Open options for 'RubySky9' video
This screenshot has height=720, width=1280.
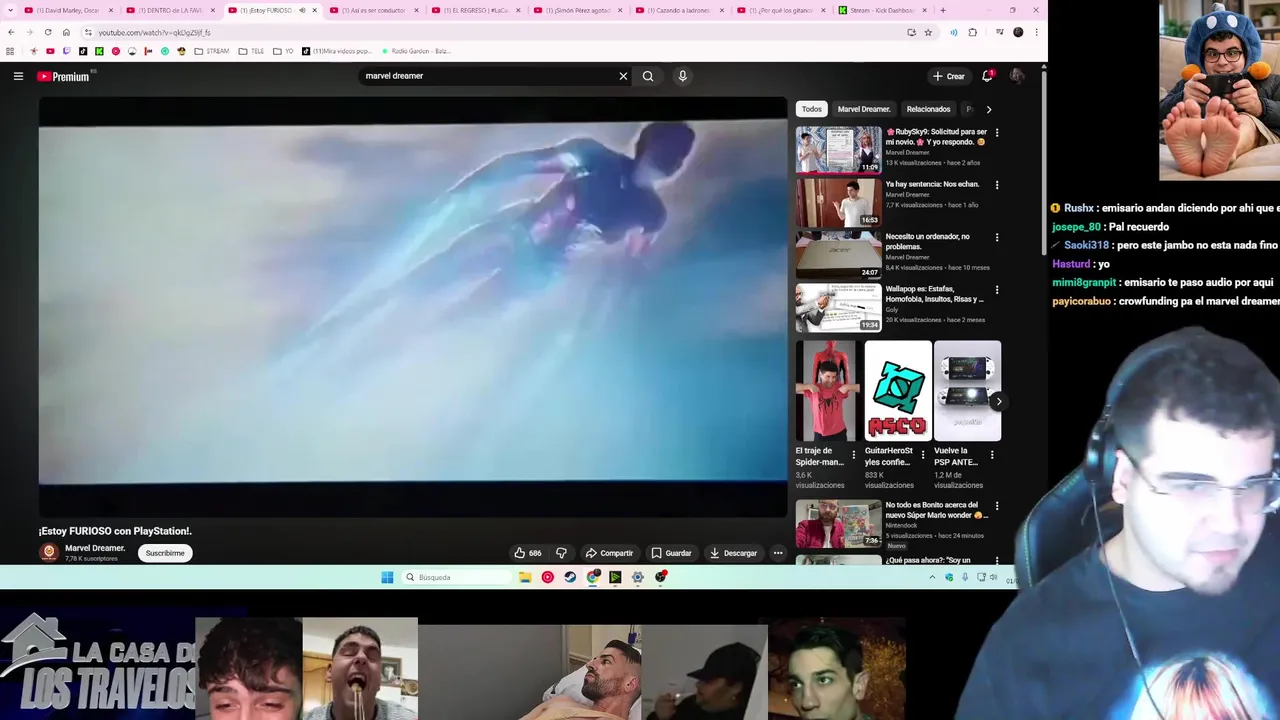point(996,132)
